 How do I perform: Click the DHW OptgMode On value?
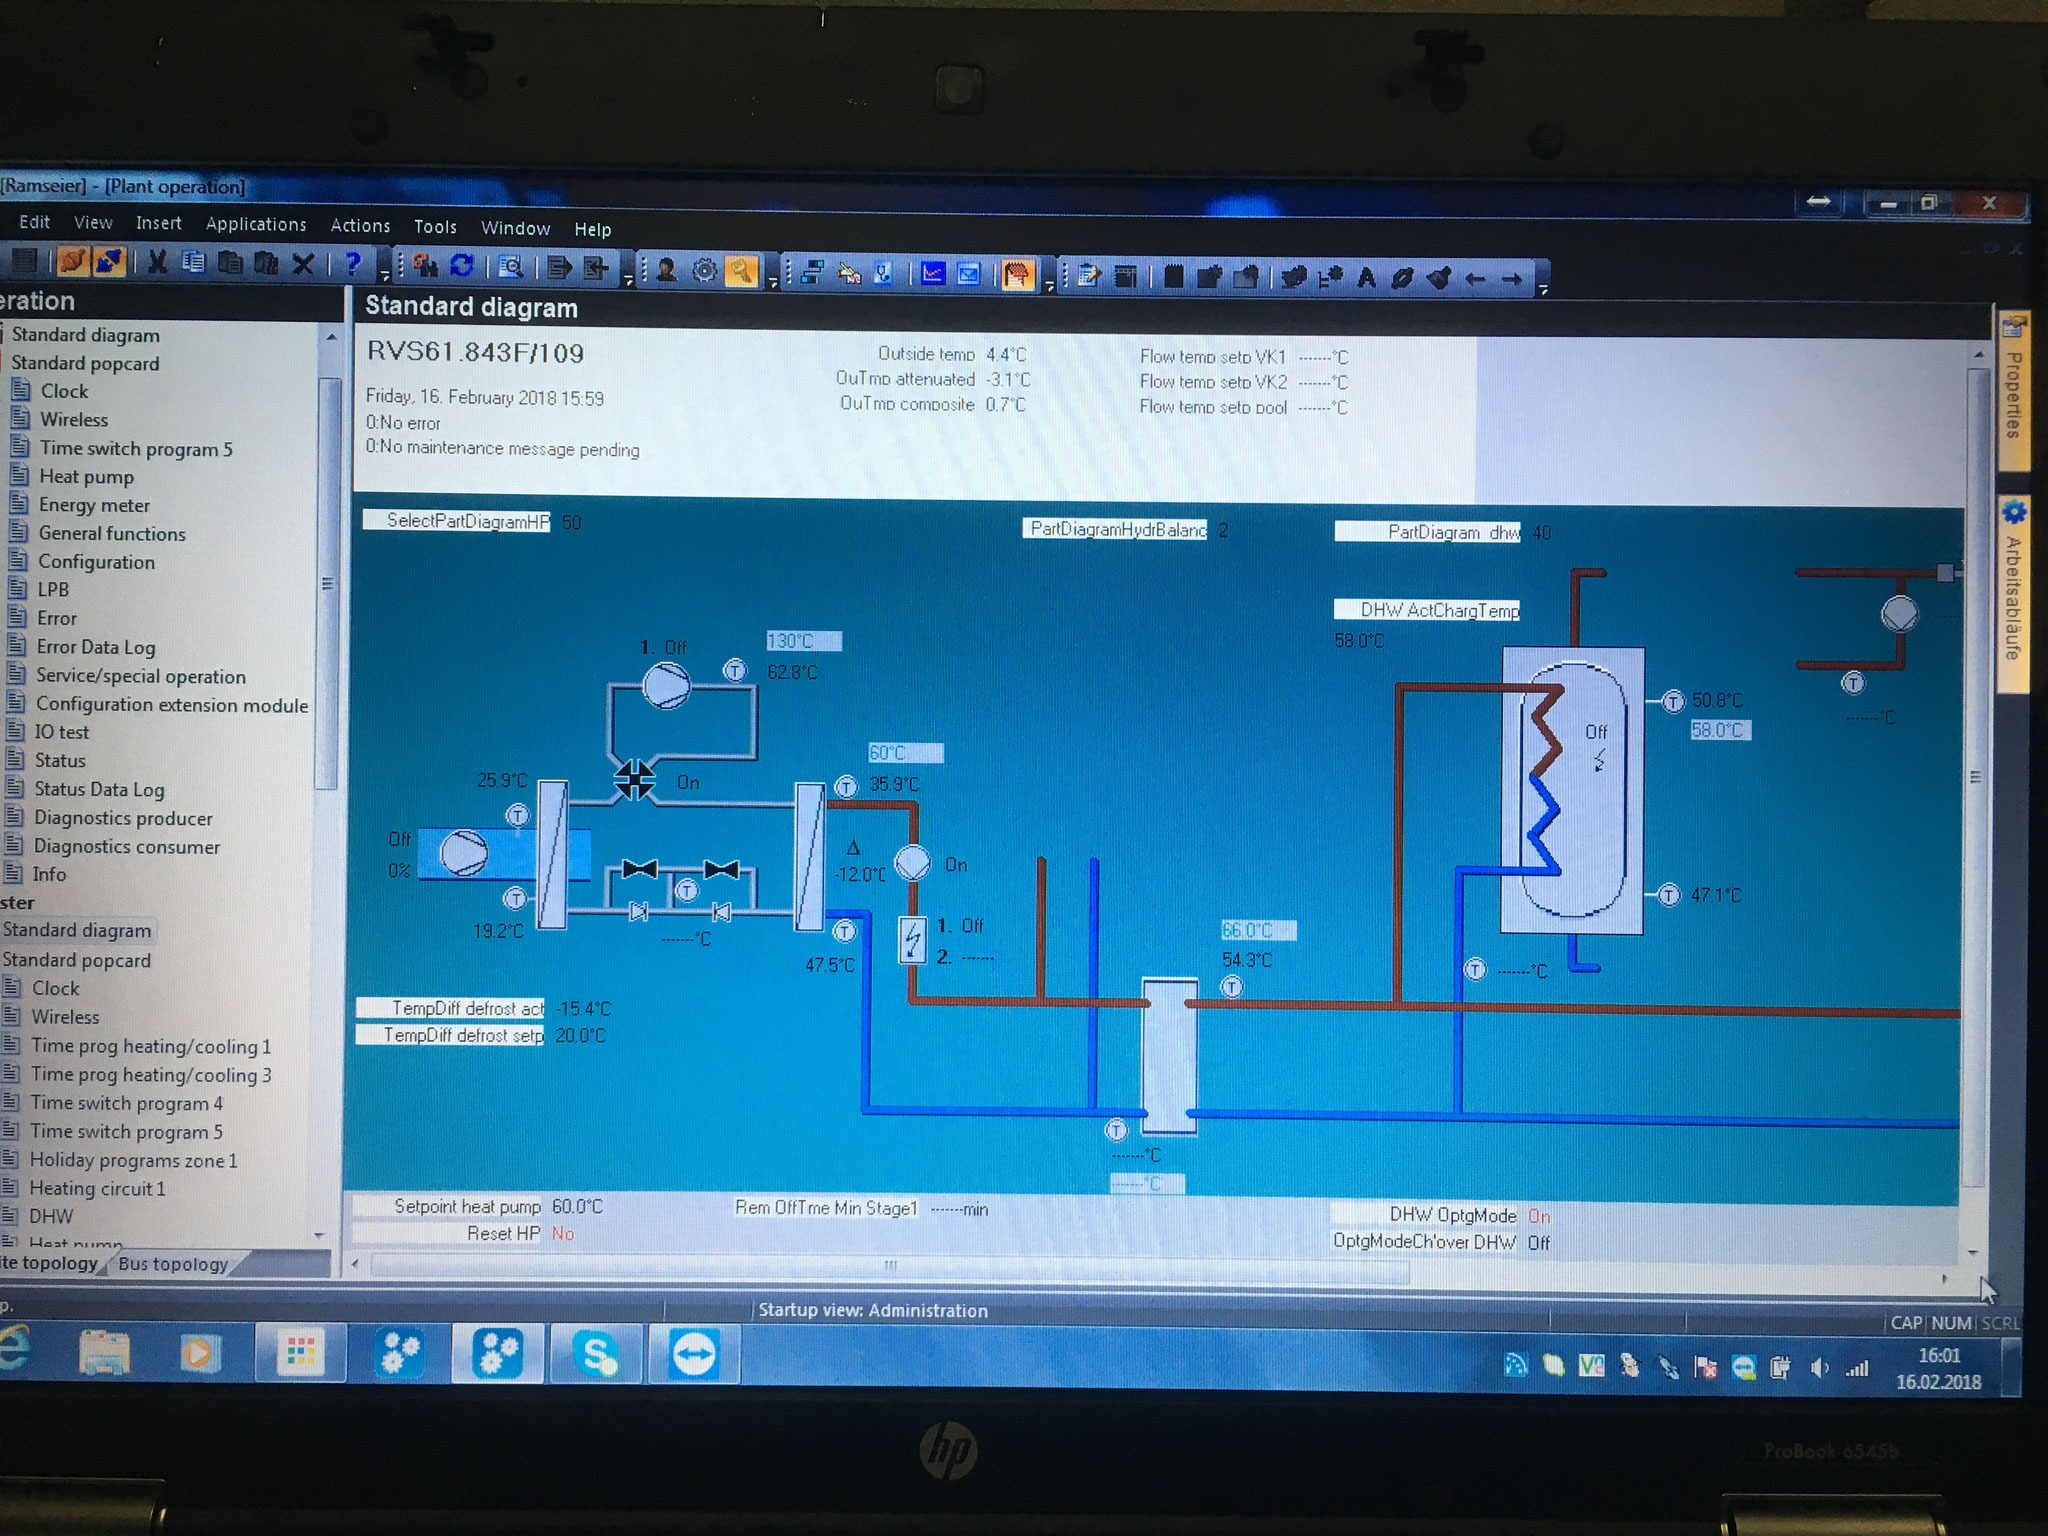pyautogui.click(x=1538, y=1216)
